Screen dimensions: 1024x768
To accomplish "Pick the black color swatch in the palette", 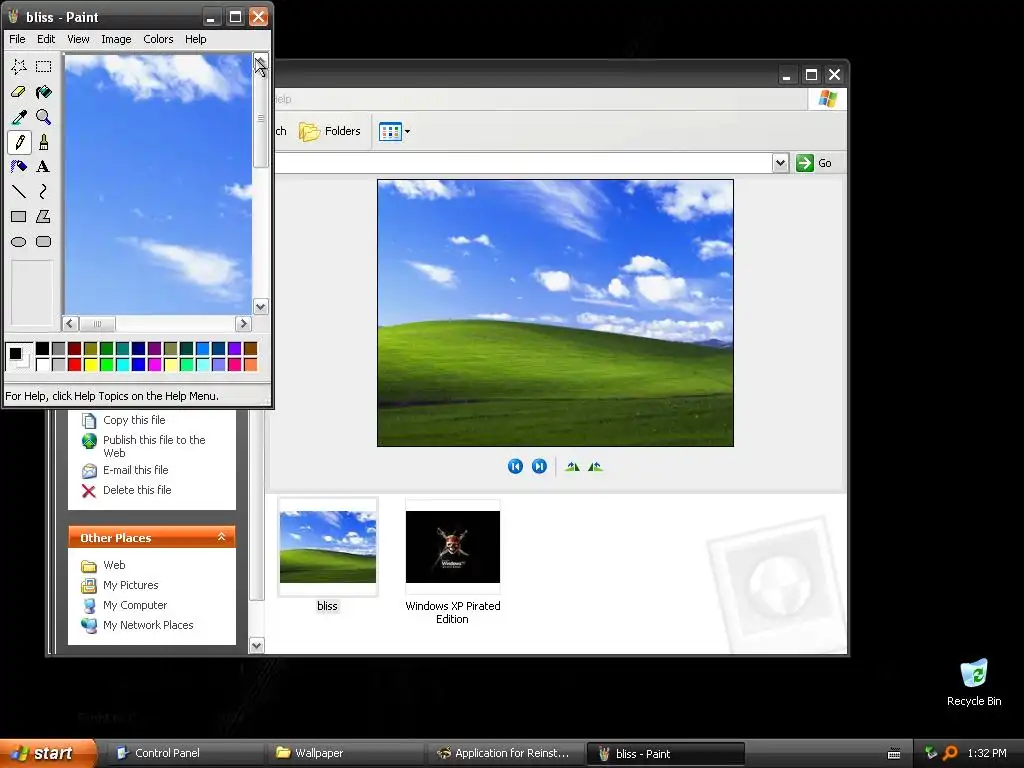I will pyautogui.click(x=42, y=349).
